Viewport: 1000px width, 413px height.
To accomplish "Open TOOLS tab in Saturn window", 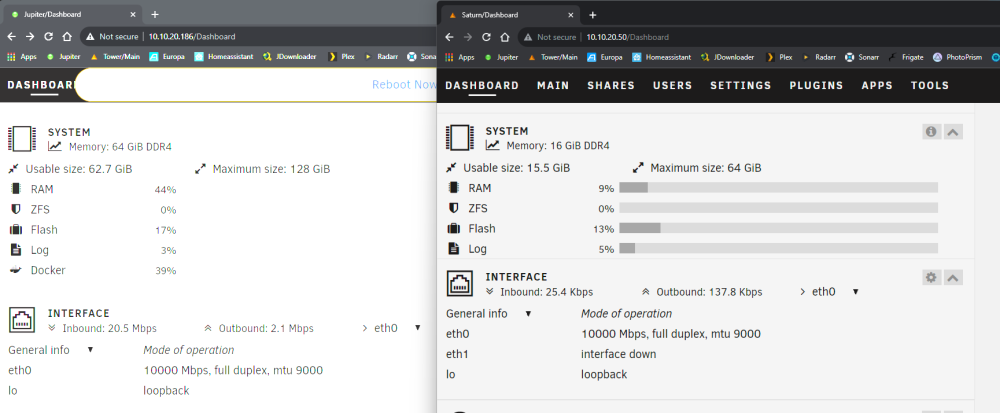I will point(930,85).
